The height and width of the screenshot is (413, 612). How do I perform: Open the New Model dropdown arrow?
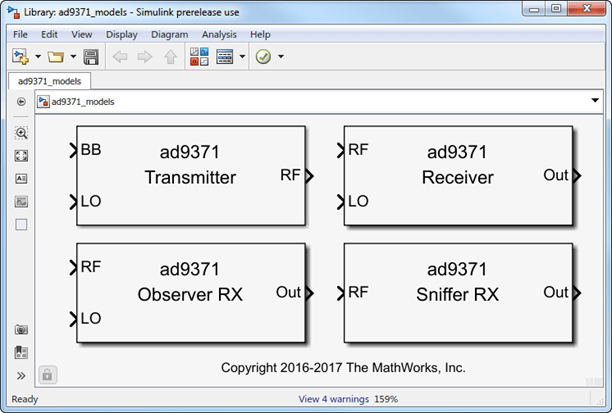38,57
